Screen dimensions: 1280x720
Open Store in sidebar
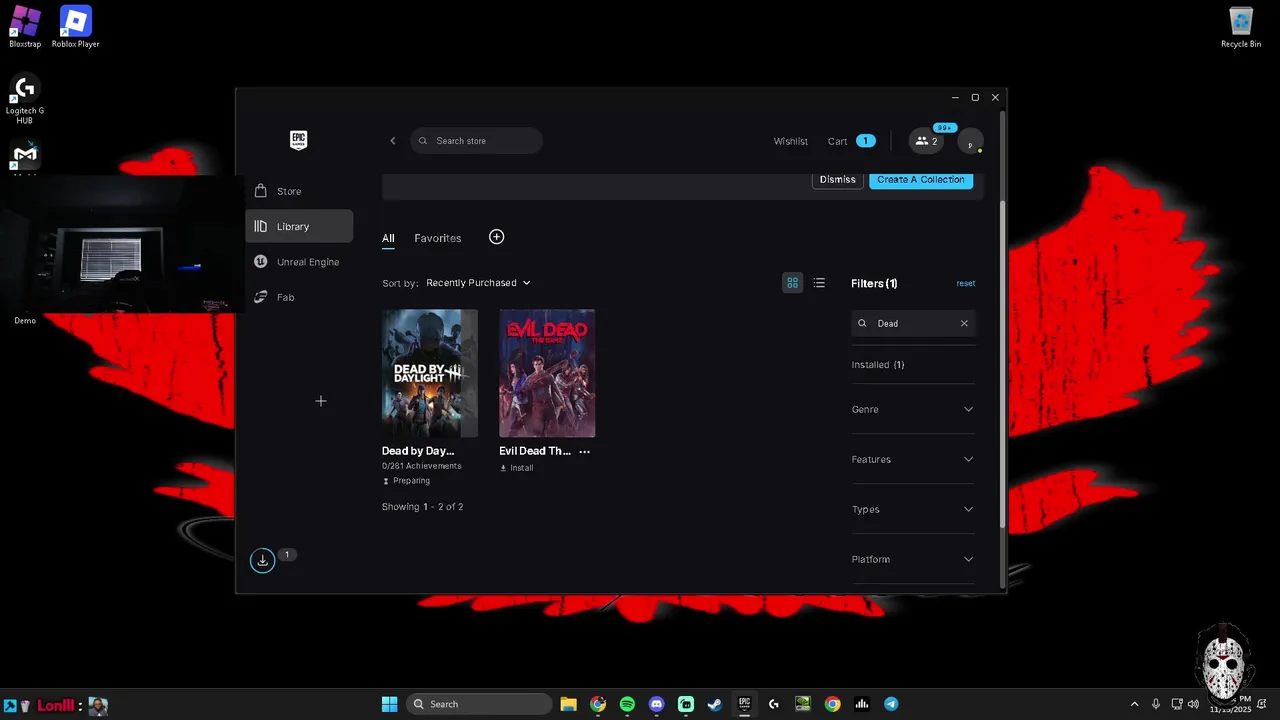[299, 191]
